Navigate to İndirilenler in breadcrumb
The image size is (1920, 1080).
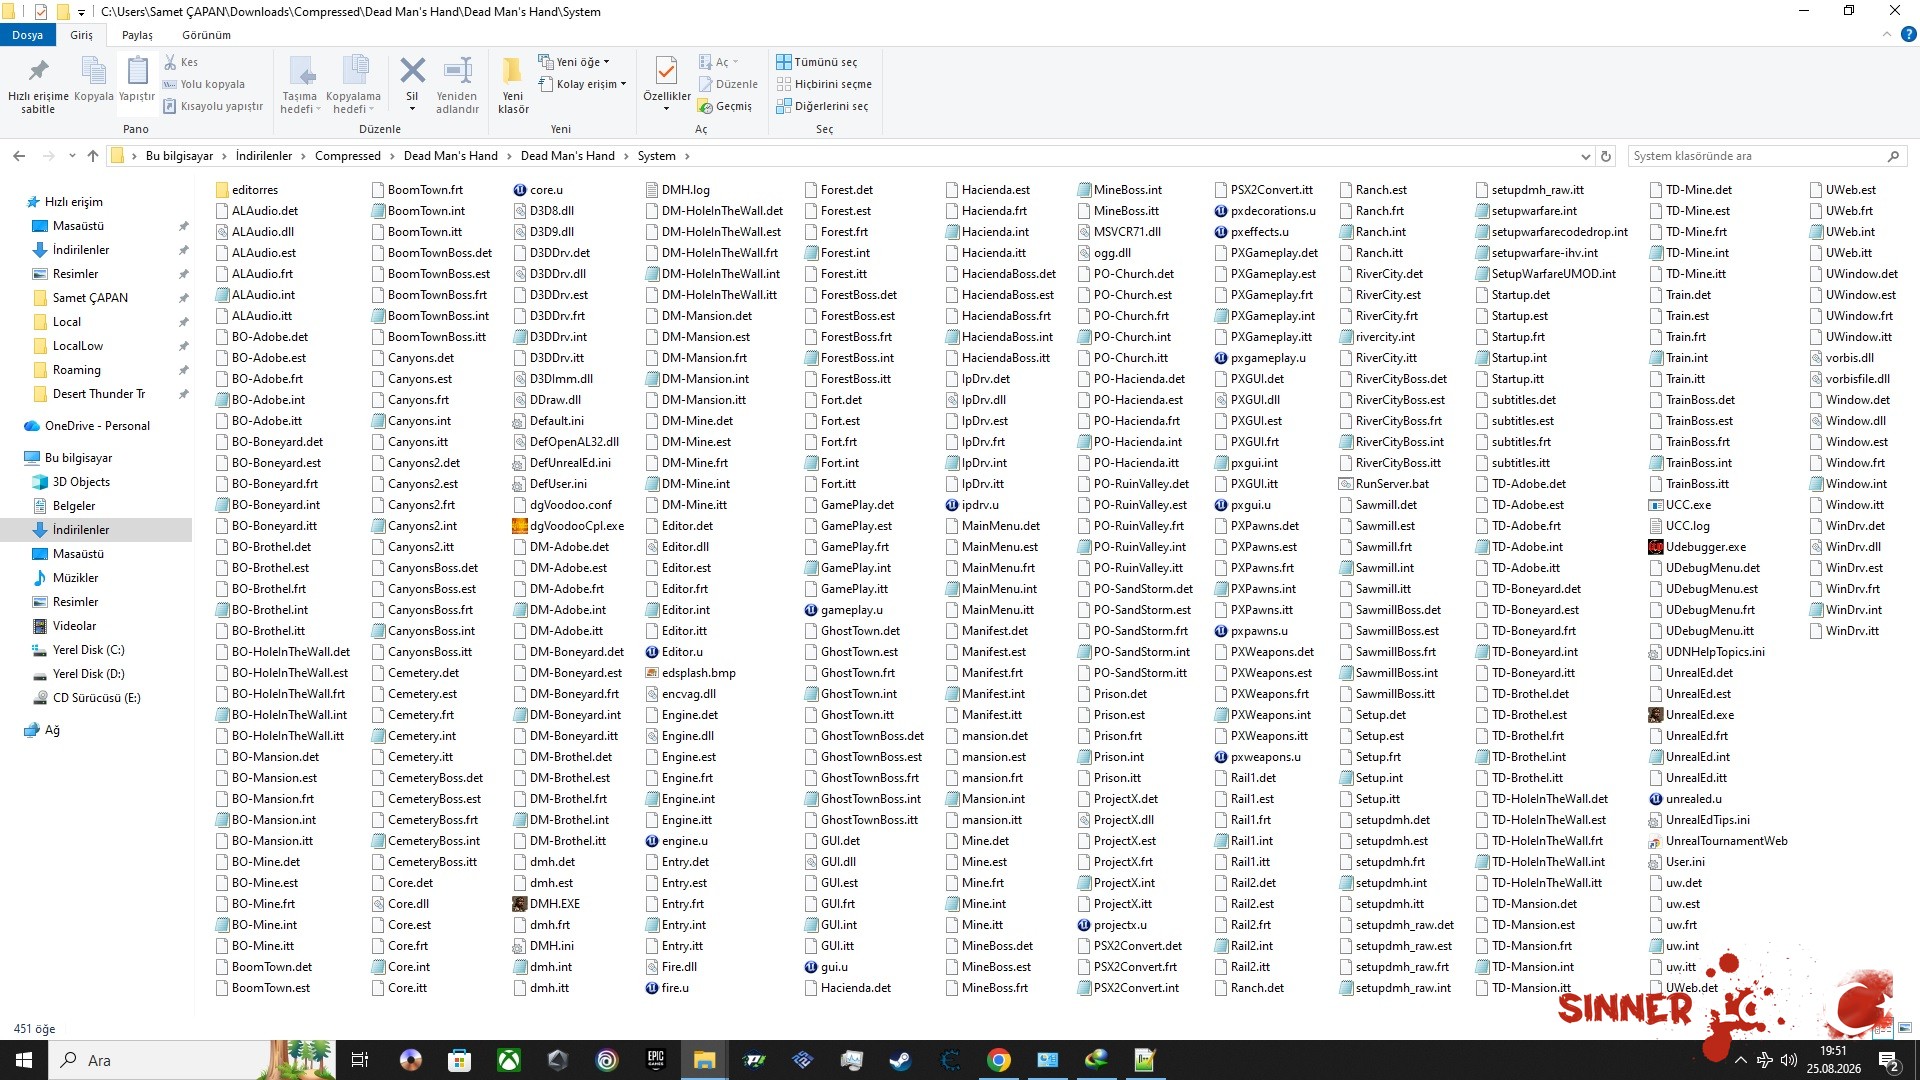(x=264, y=156)
